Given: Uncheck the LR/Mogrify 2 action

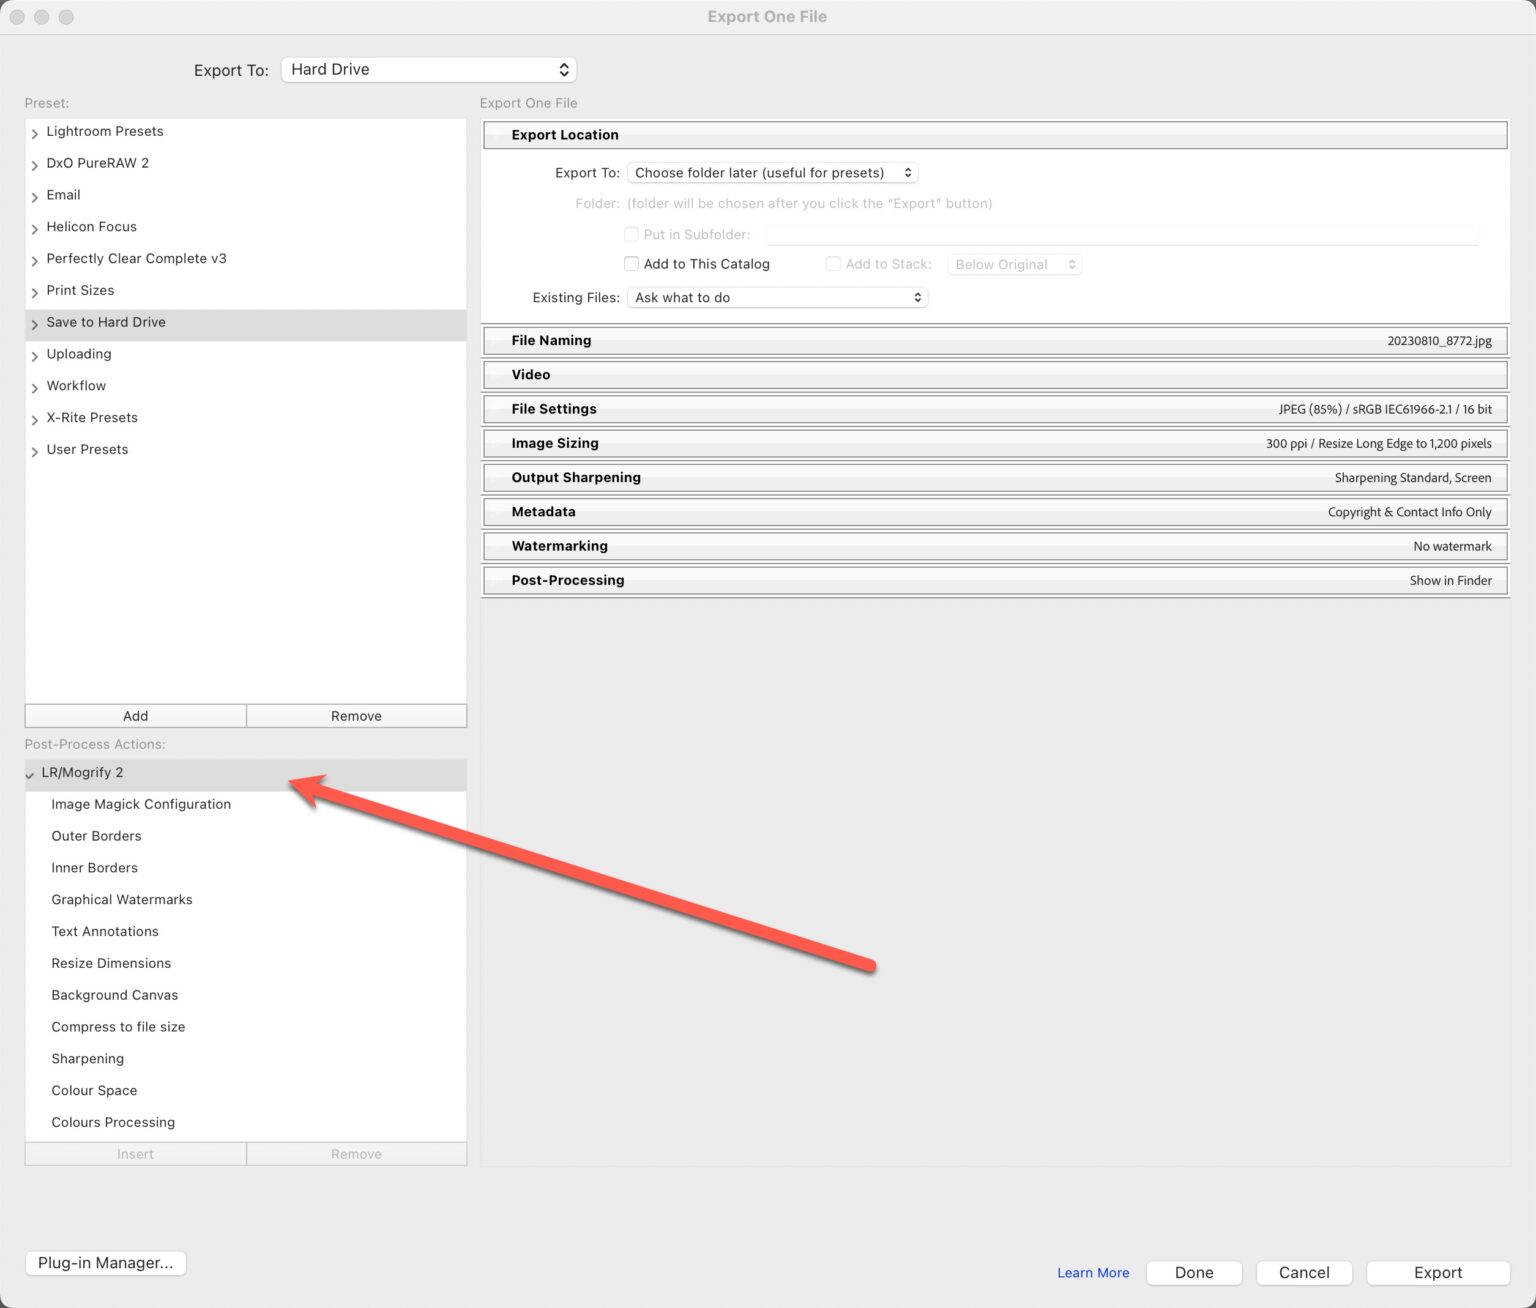Looking at the screenshot, I should (x=30, y=772).
